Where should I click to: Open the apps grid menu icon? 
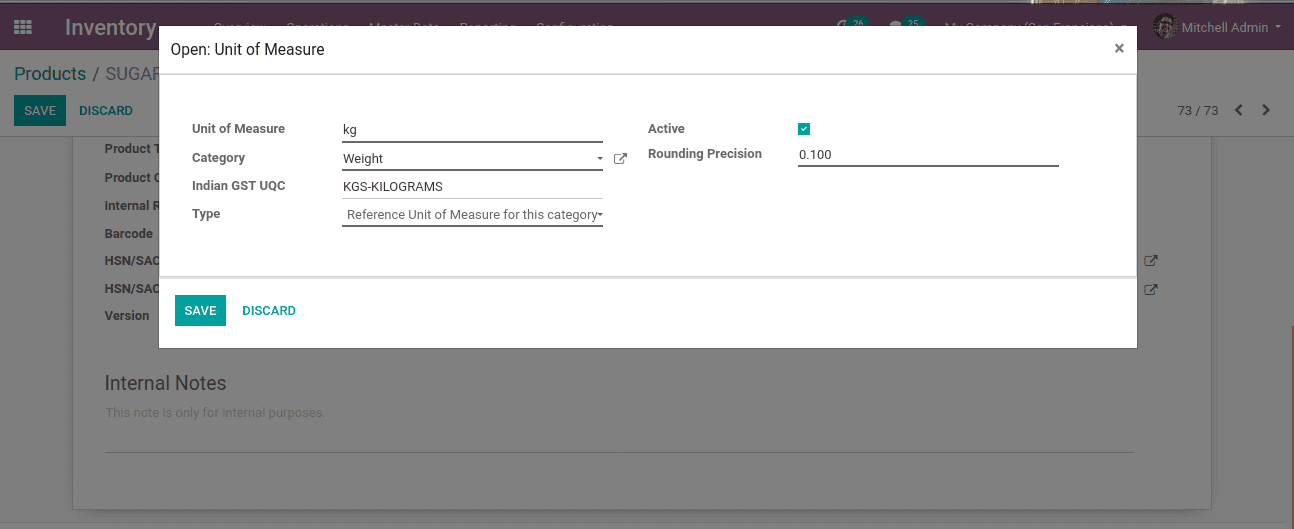(22, 27)
